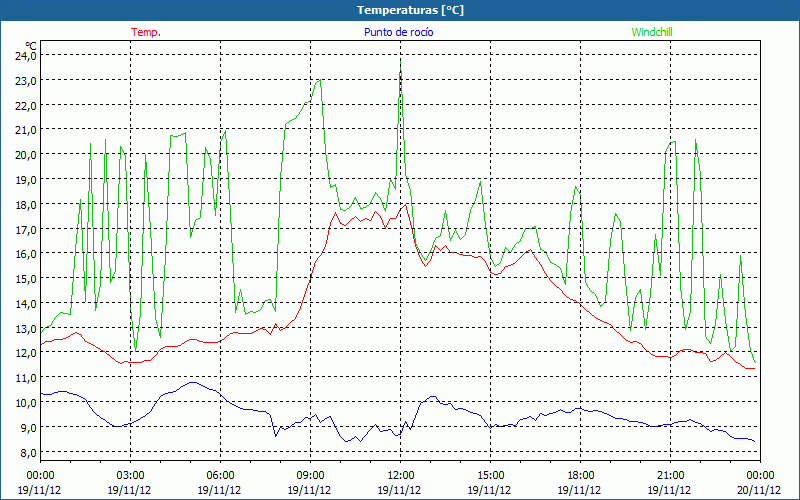Screen dimensions: 800x500
Task: Click the 19/11/12 date under 21:00
Action: [669, 490]
